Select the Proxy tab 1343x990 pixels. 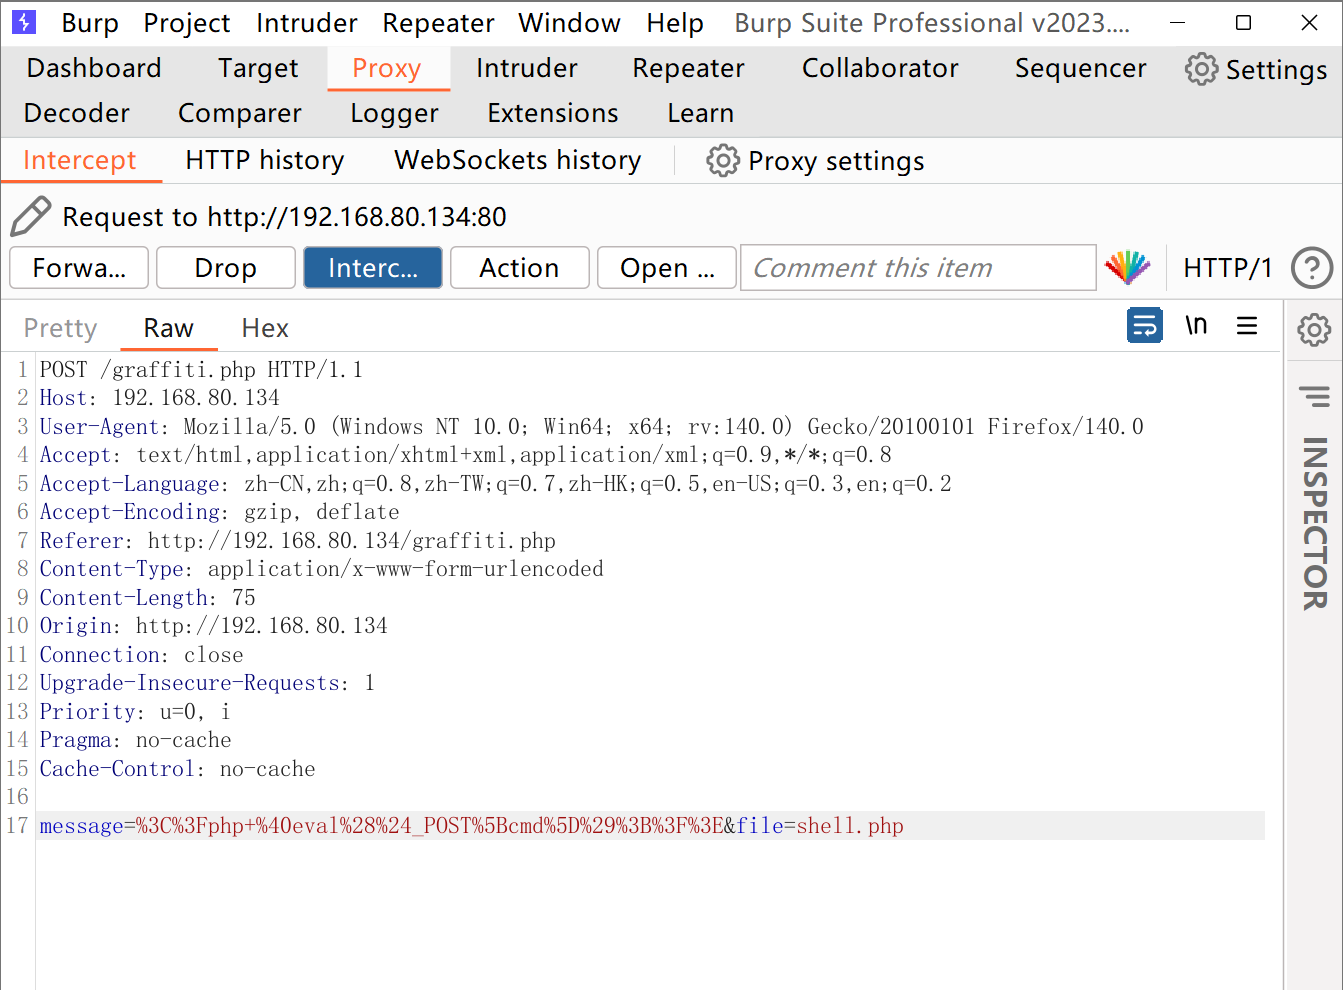click(x=387, y=68)
